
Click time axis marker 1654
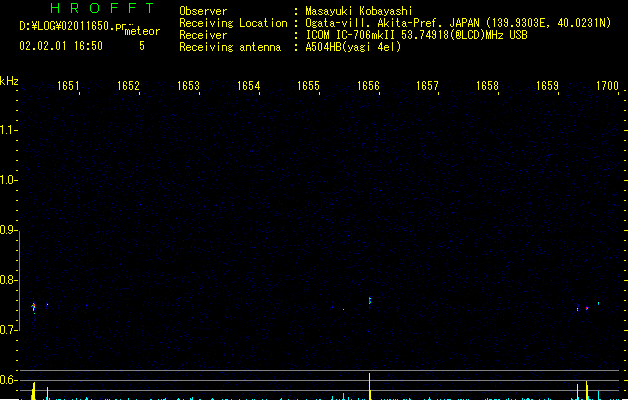click(248, 86)
